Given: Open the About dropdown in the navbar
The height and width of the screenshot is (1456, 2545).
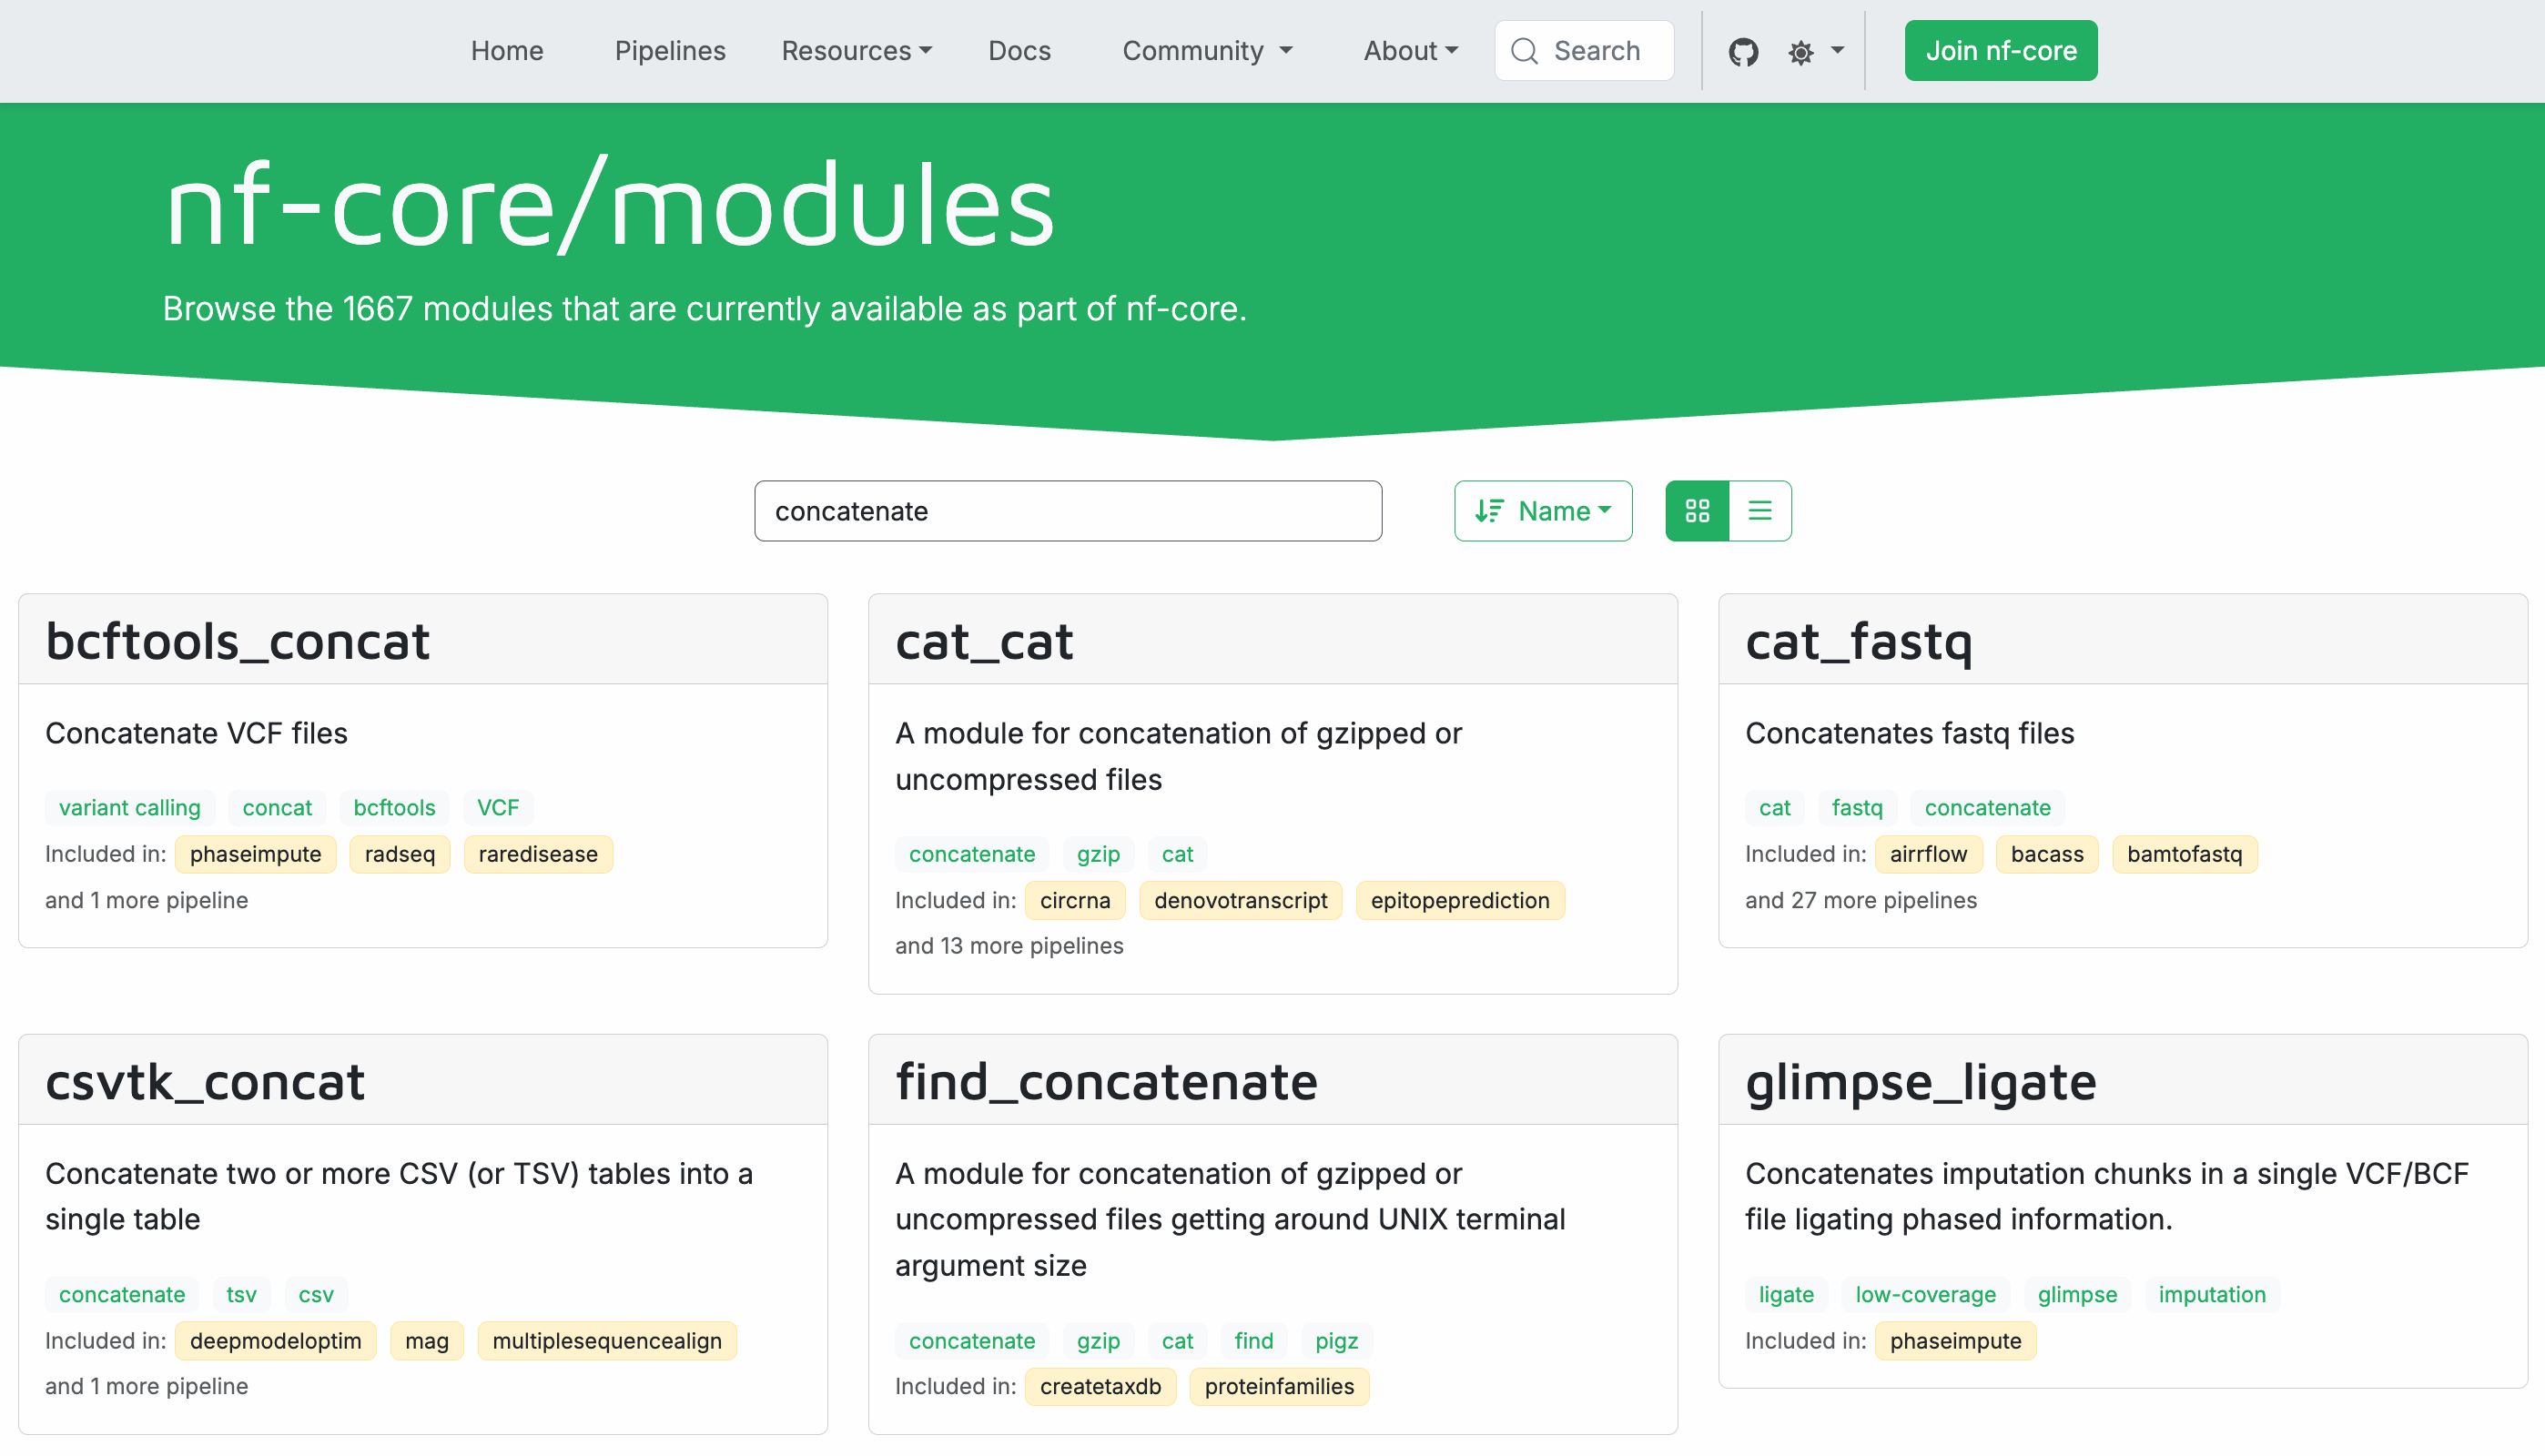Looking at the screenshot, I should (x=1410, y=50).
